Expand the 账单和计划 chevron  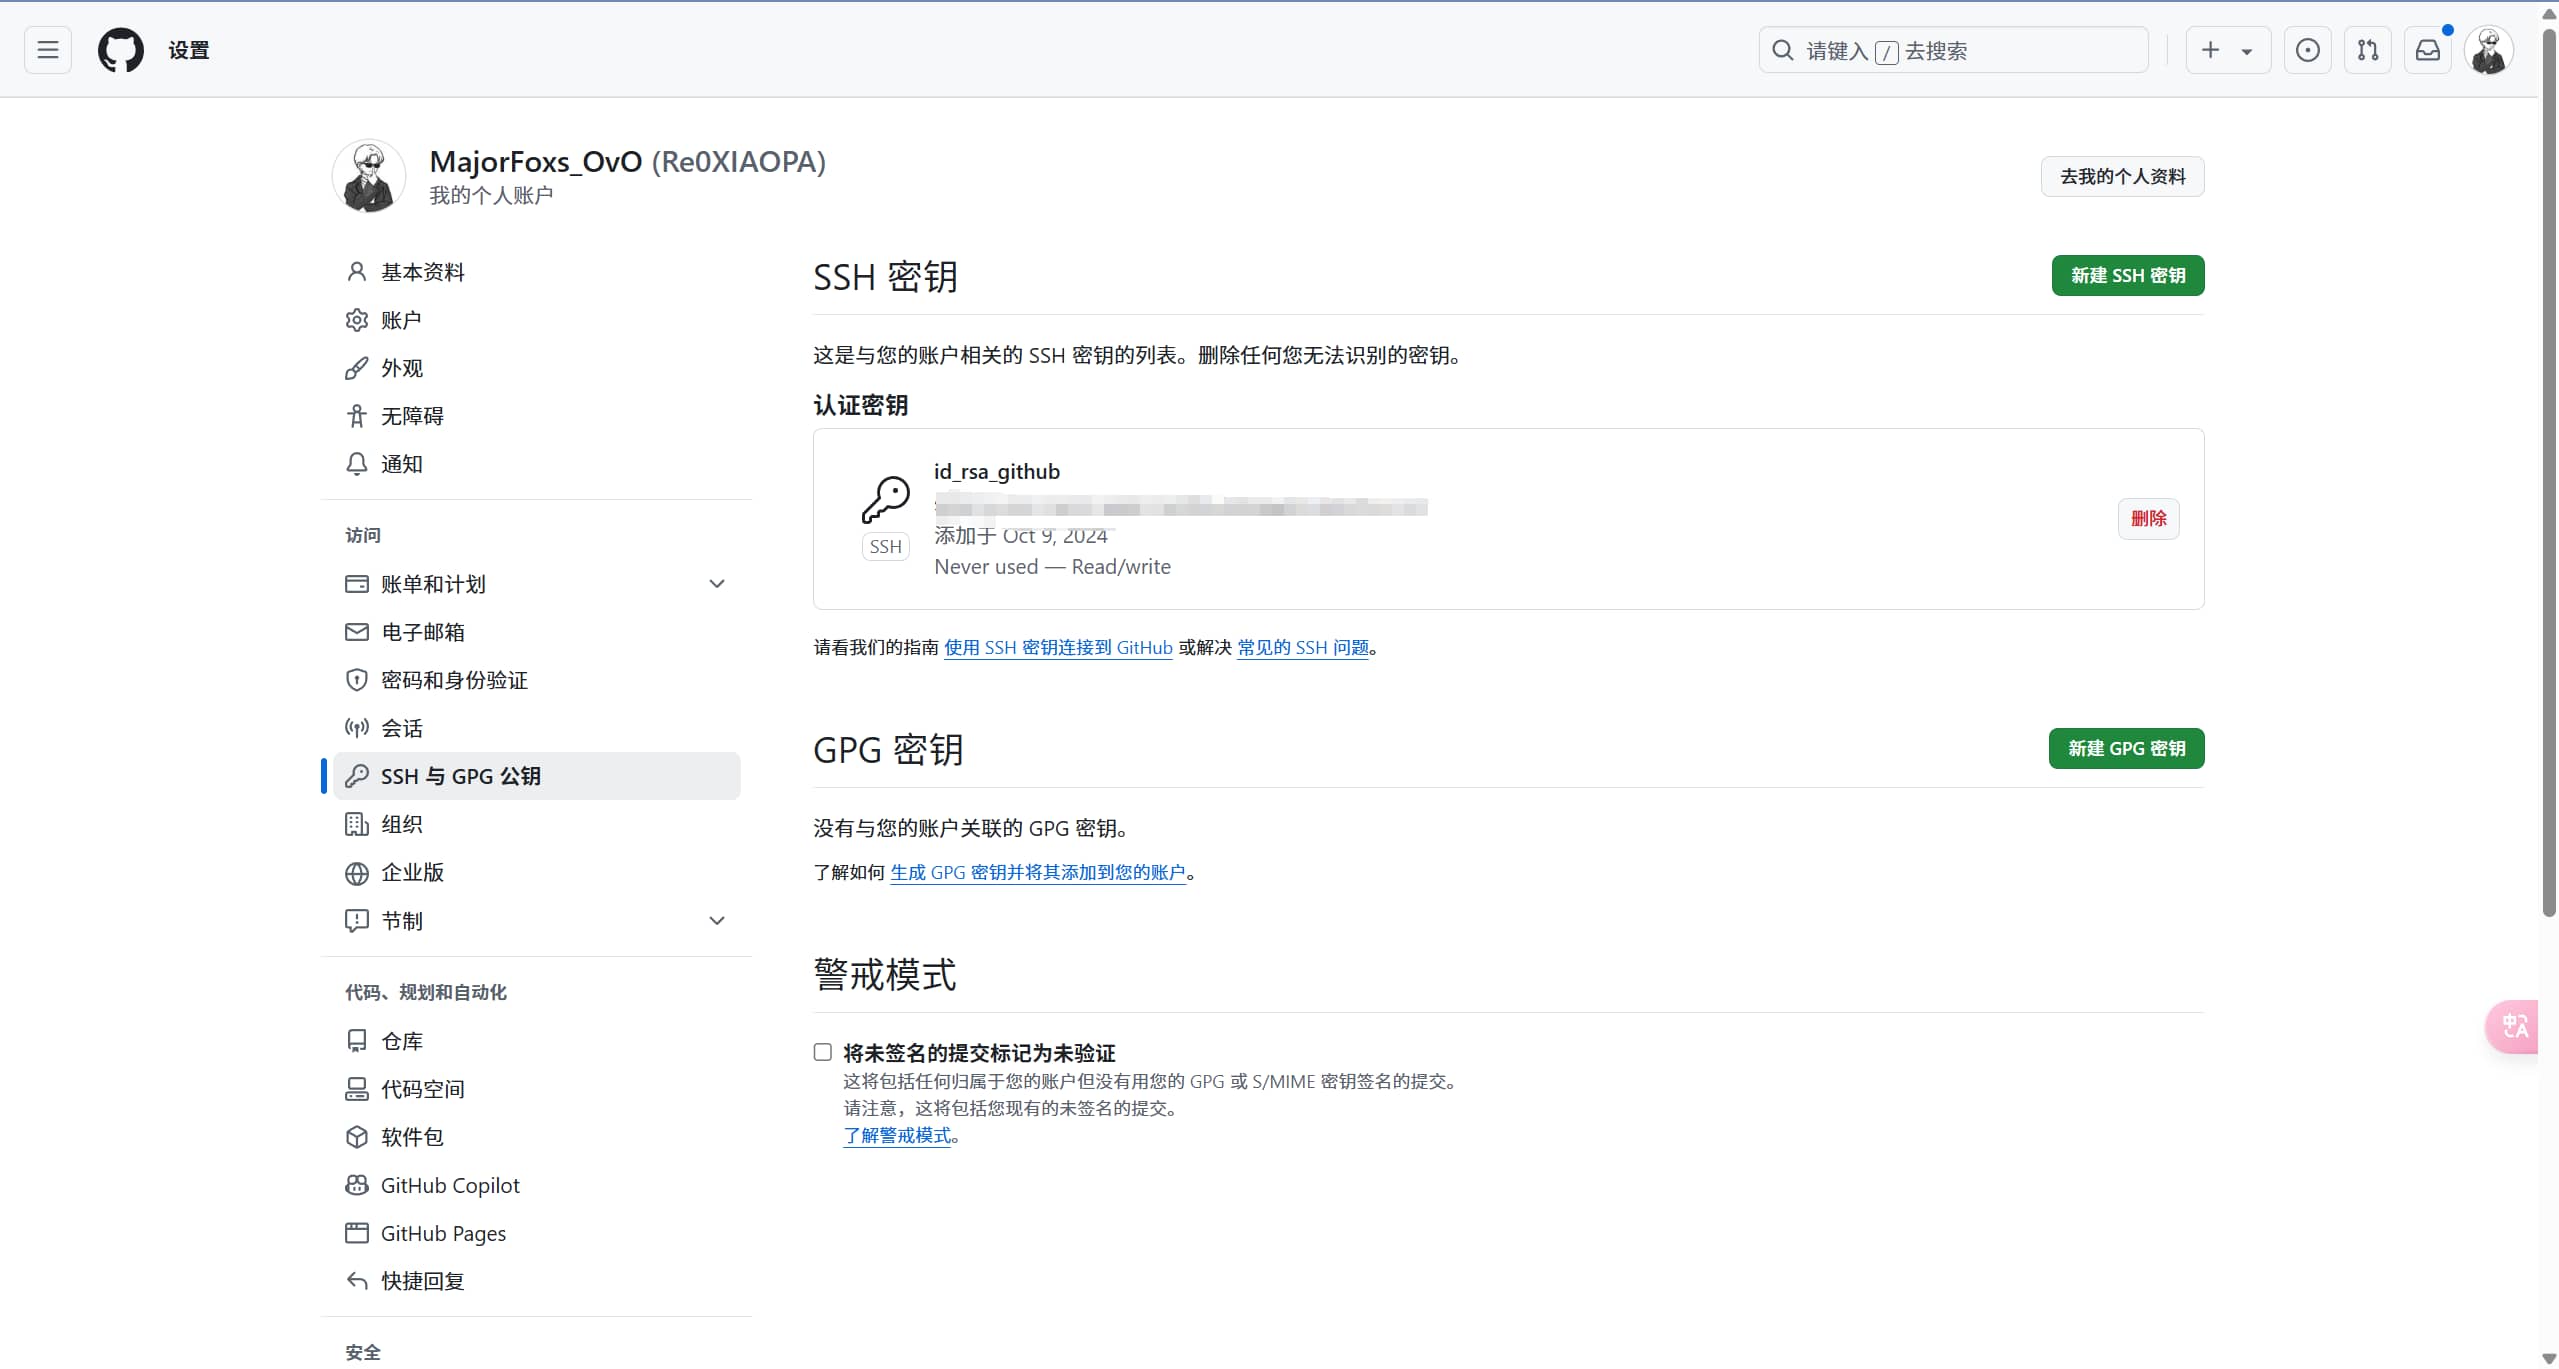click(x=717, y=584)
